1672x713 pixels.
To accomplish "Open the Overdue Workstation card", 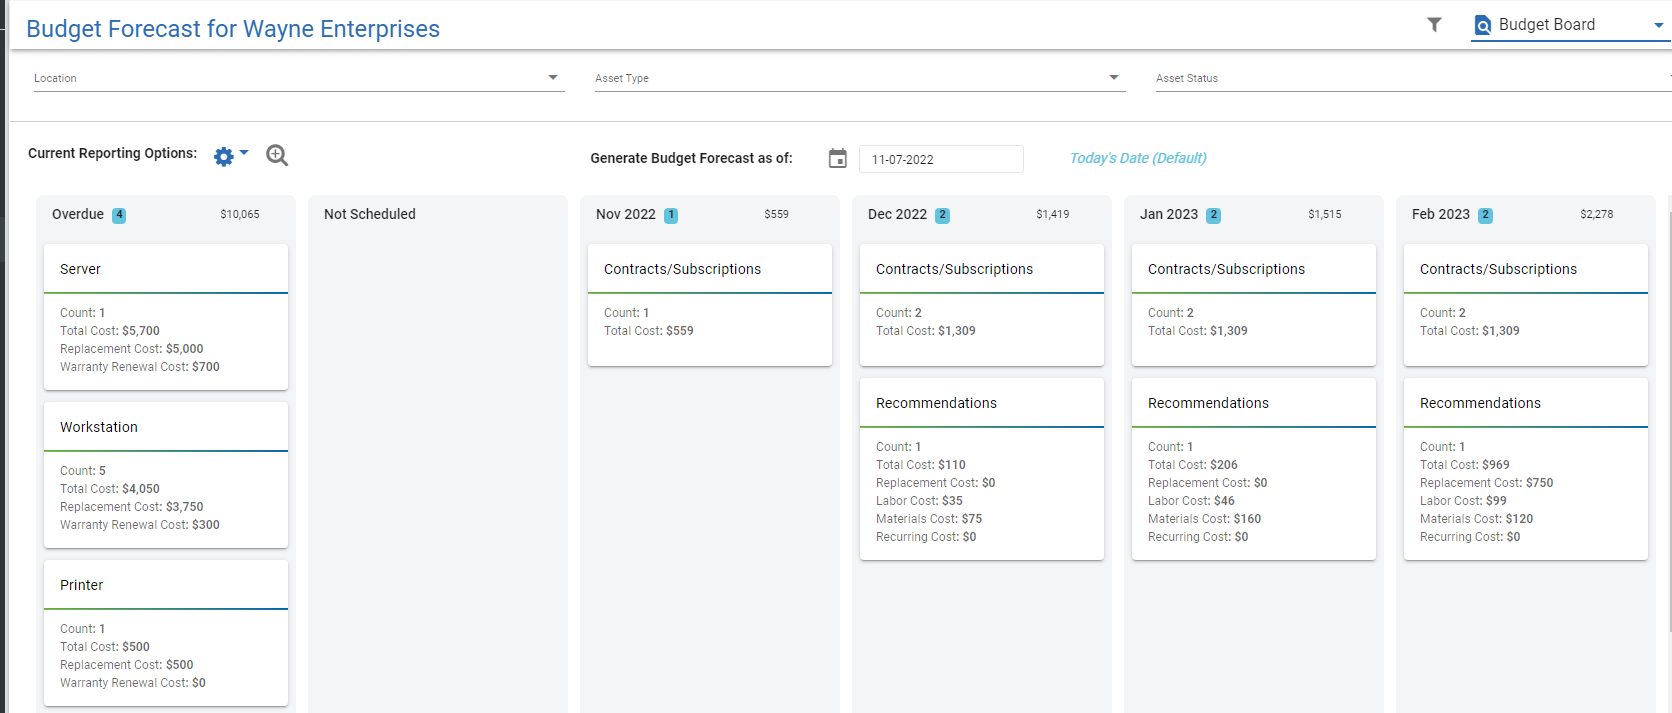I will pyautogui.click(x=166, y=474).
